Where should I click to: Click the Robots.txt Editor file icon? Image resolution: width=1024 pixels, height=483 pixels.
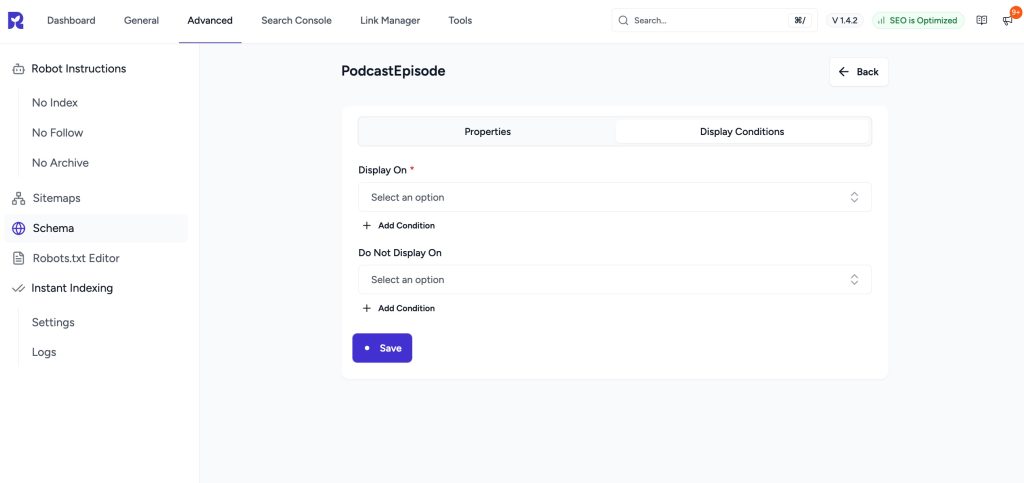18,258
